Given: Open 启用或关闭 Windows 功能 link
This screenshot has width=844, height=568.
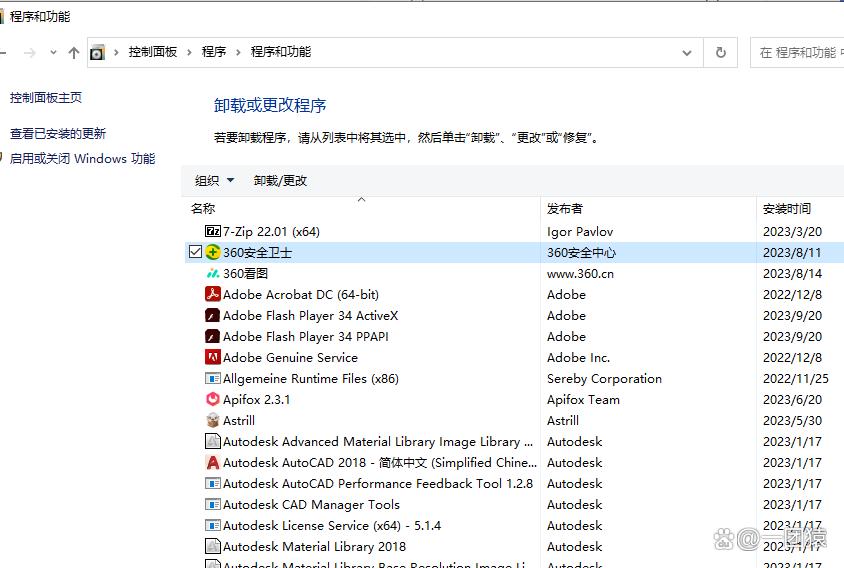Looking at the screenshot, I should point(82,158).
